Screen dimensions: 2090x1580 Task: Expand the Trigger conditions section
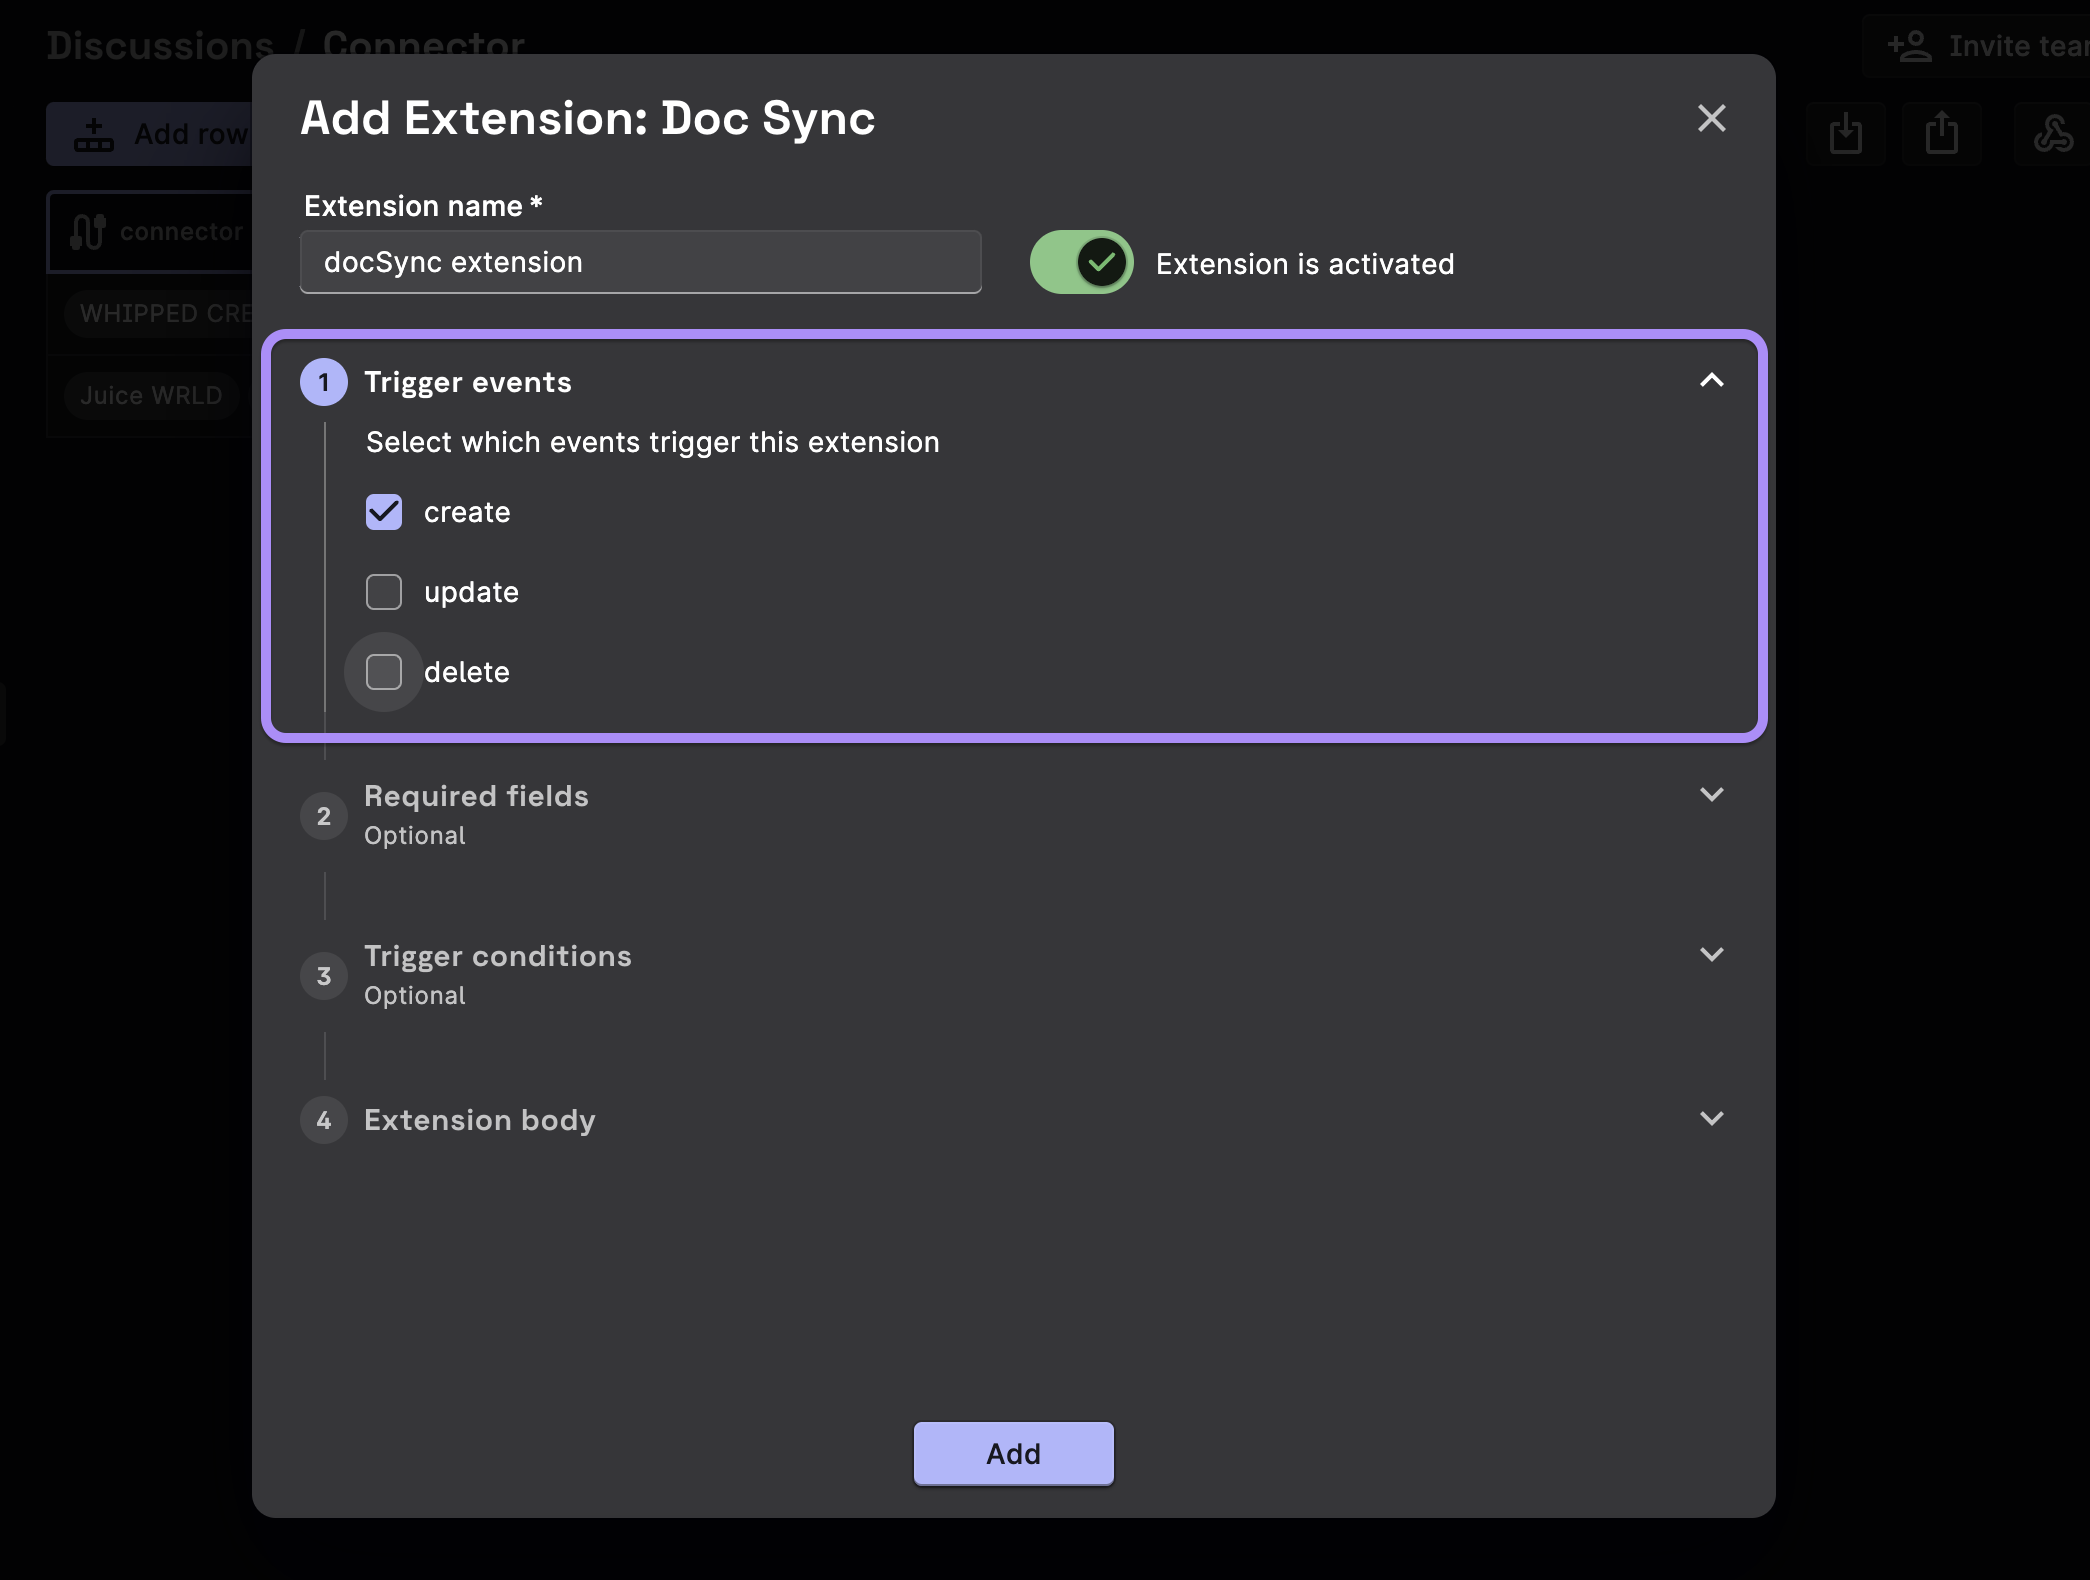(1711, 955)
